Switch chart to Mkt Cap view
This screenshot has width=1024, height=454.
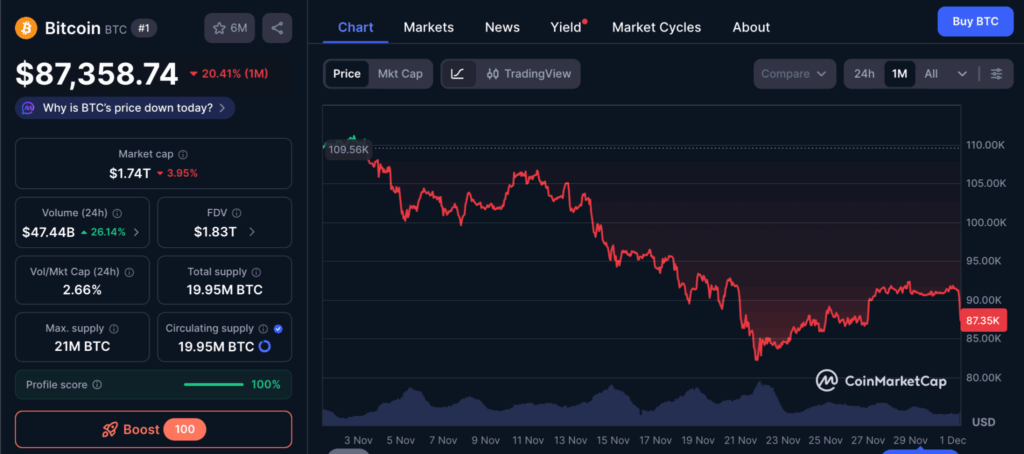coord(399,74)
